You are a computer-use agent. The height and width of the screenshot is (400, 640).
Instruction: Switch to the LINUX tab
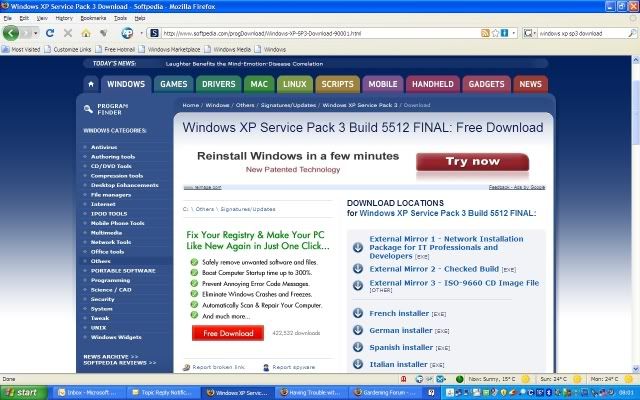coord(295,84)
